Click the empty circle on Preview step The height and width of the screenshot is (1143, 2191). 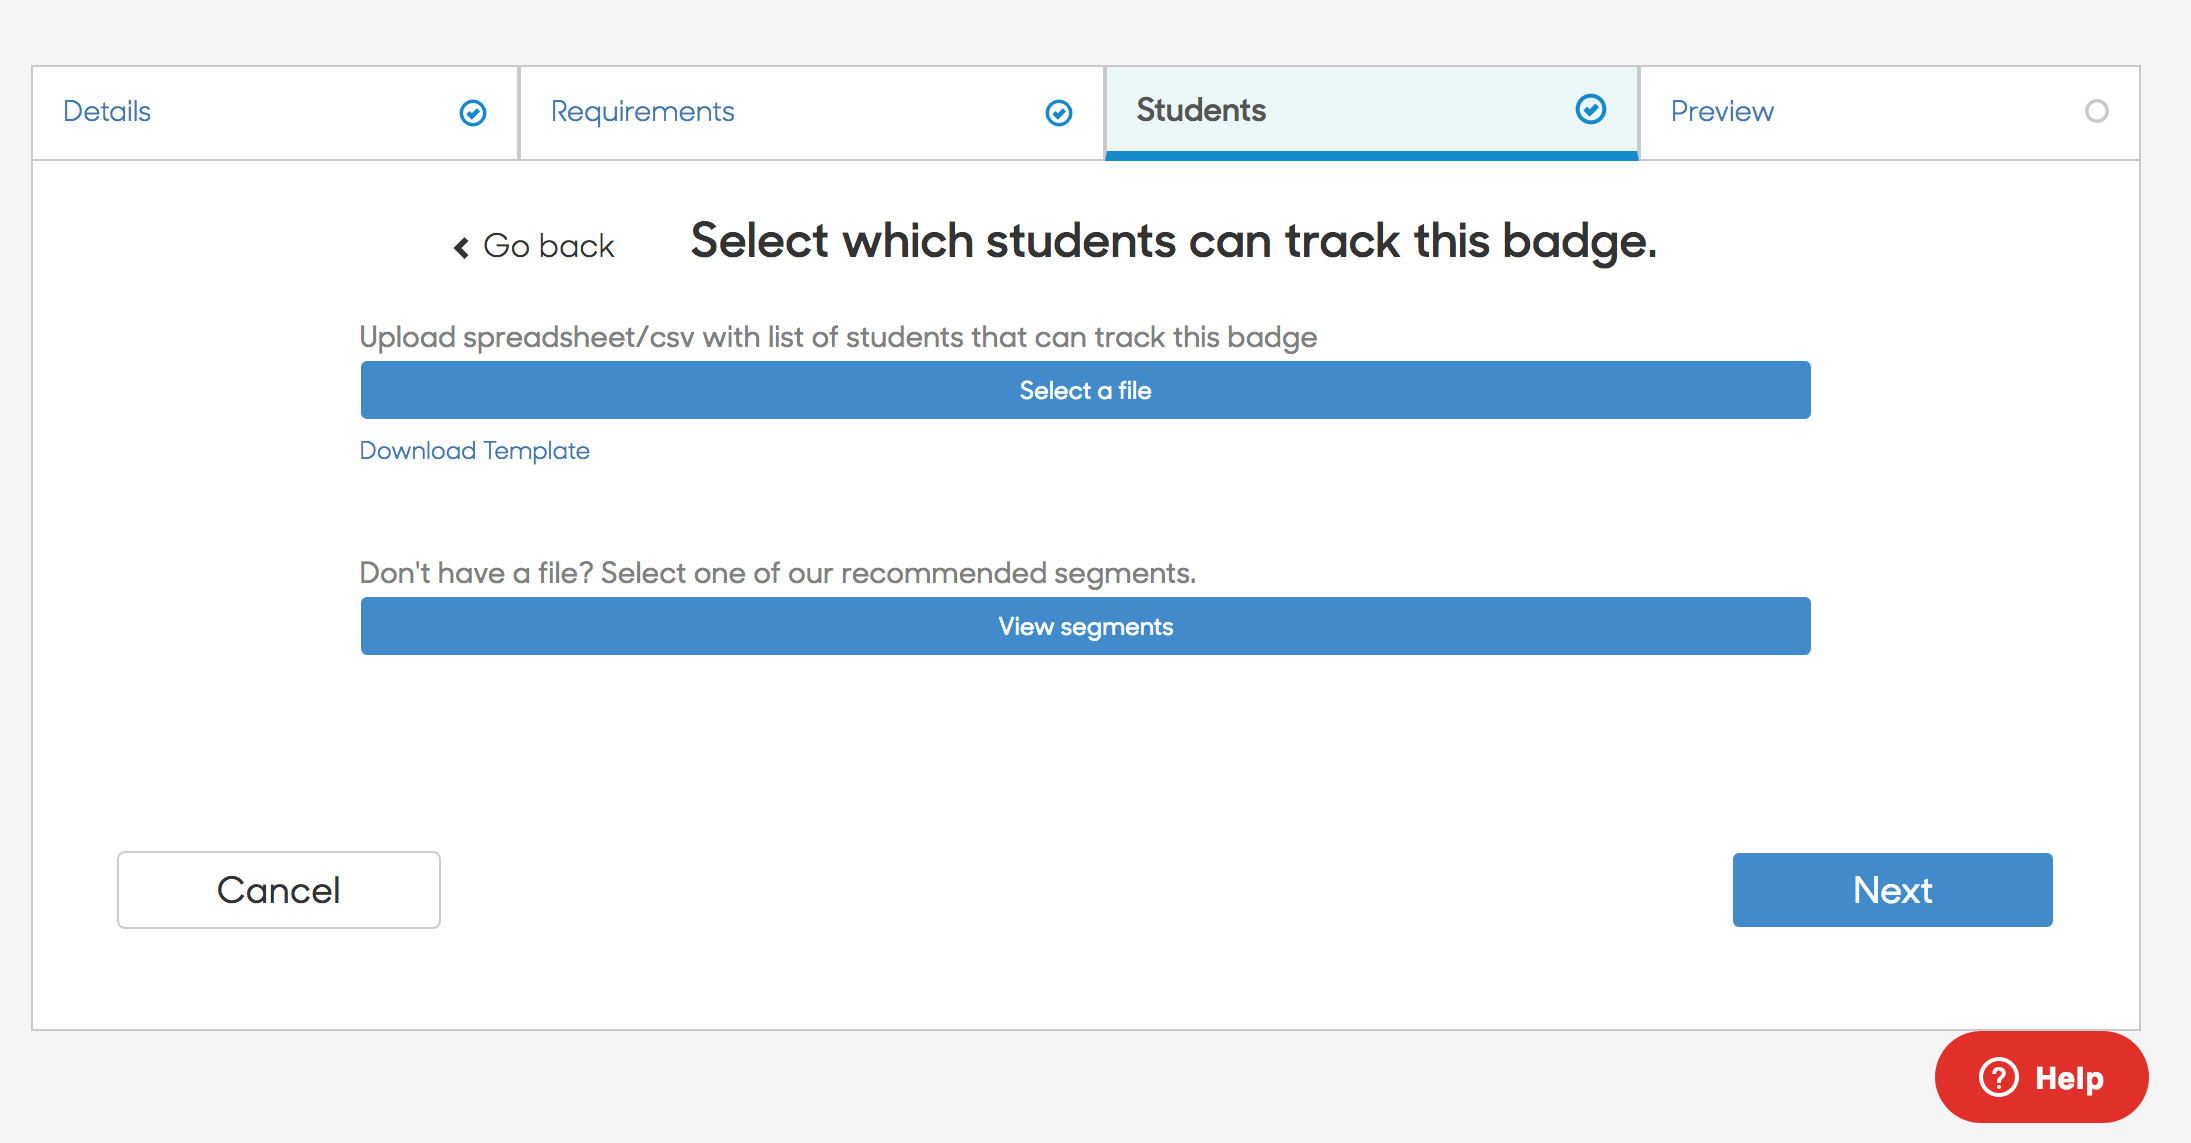pyautogui.click(x=2097, y=111)
